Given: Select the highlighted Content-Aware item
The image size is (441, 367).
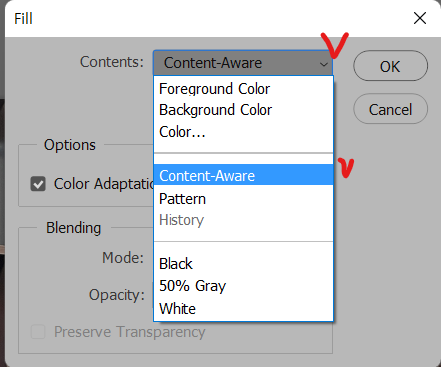Looking at the screenshot, I should pos(243,175).
